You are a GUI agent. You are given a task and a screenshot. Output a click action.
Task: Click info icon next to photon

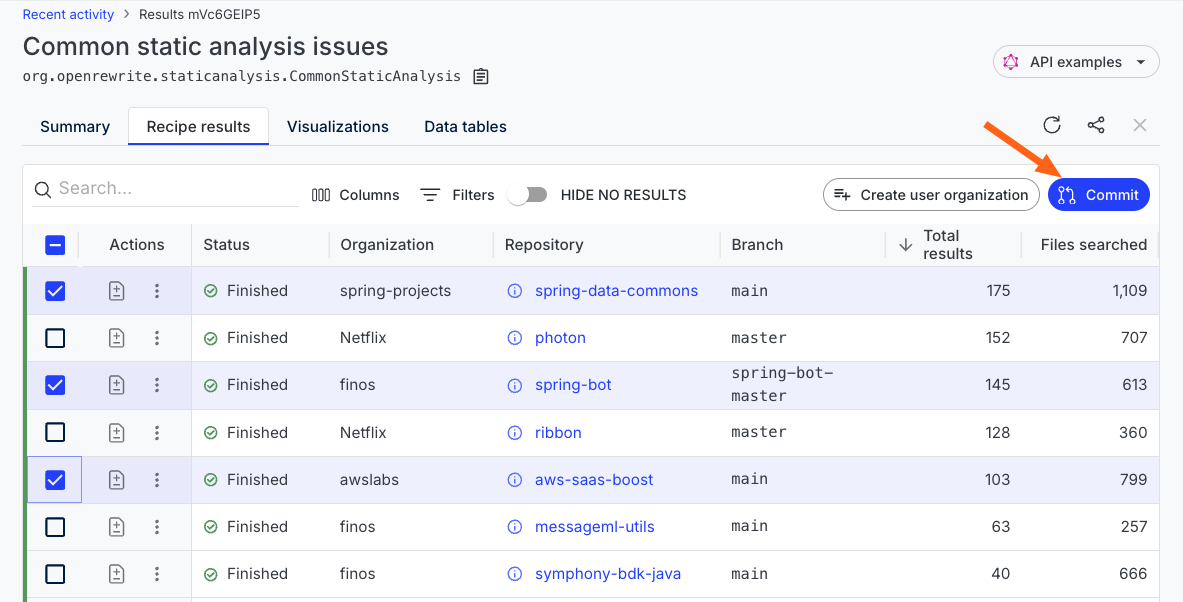515,338
